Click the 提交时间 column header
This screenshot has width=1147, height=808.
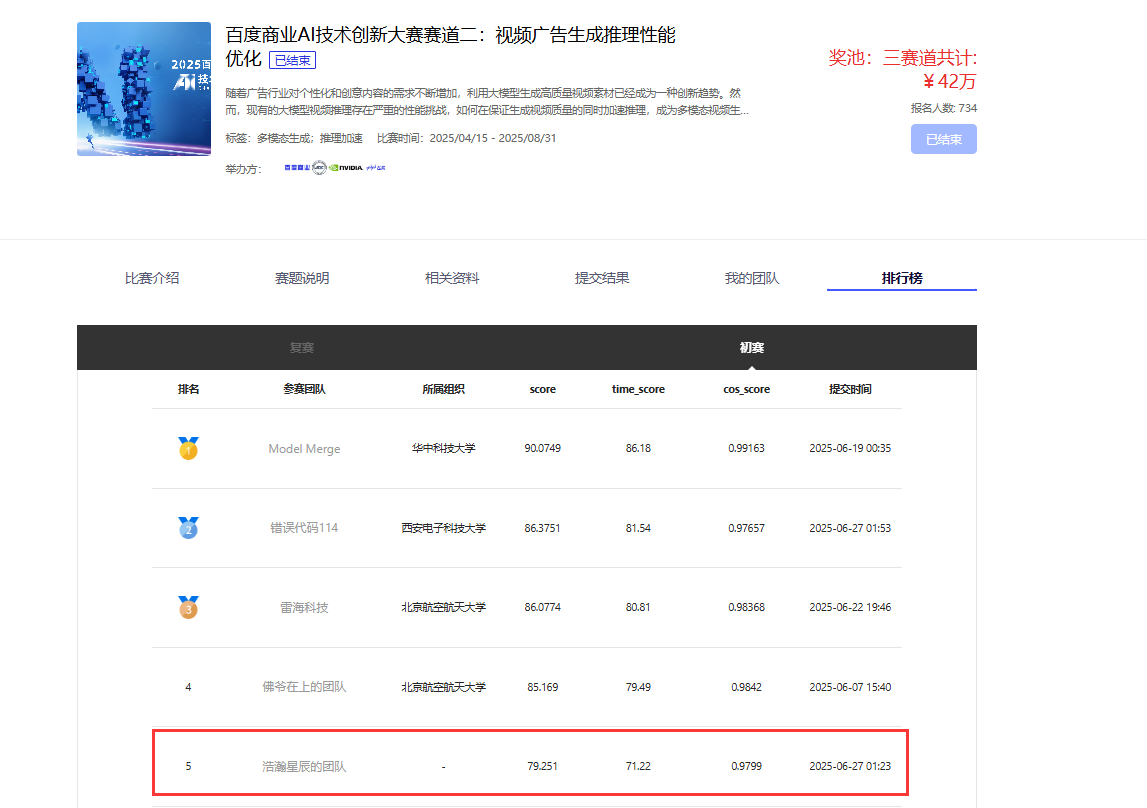[x=850, y=389]
